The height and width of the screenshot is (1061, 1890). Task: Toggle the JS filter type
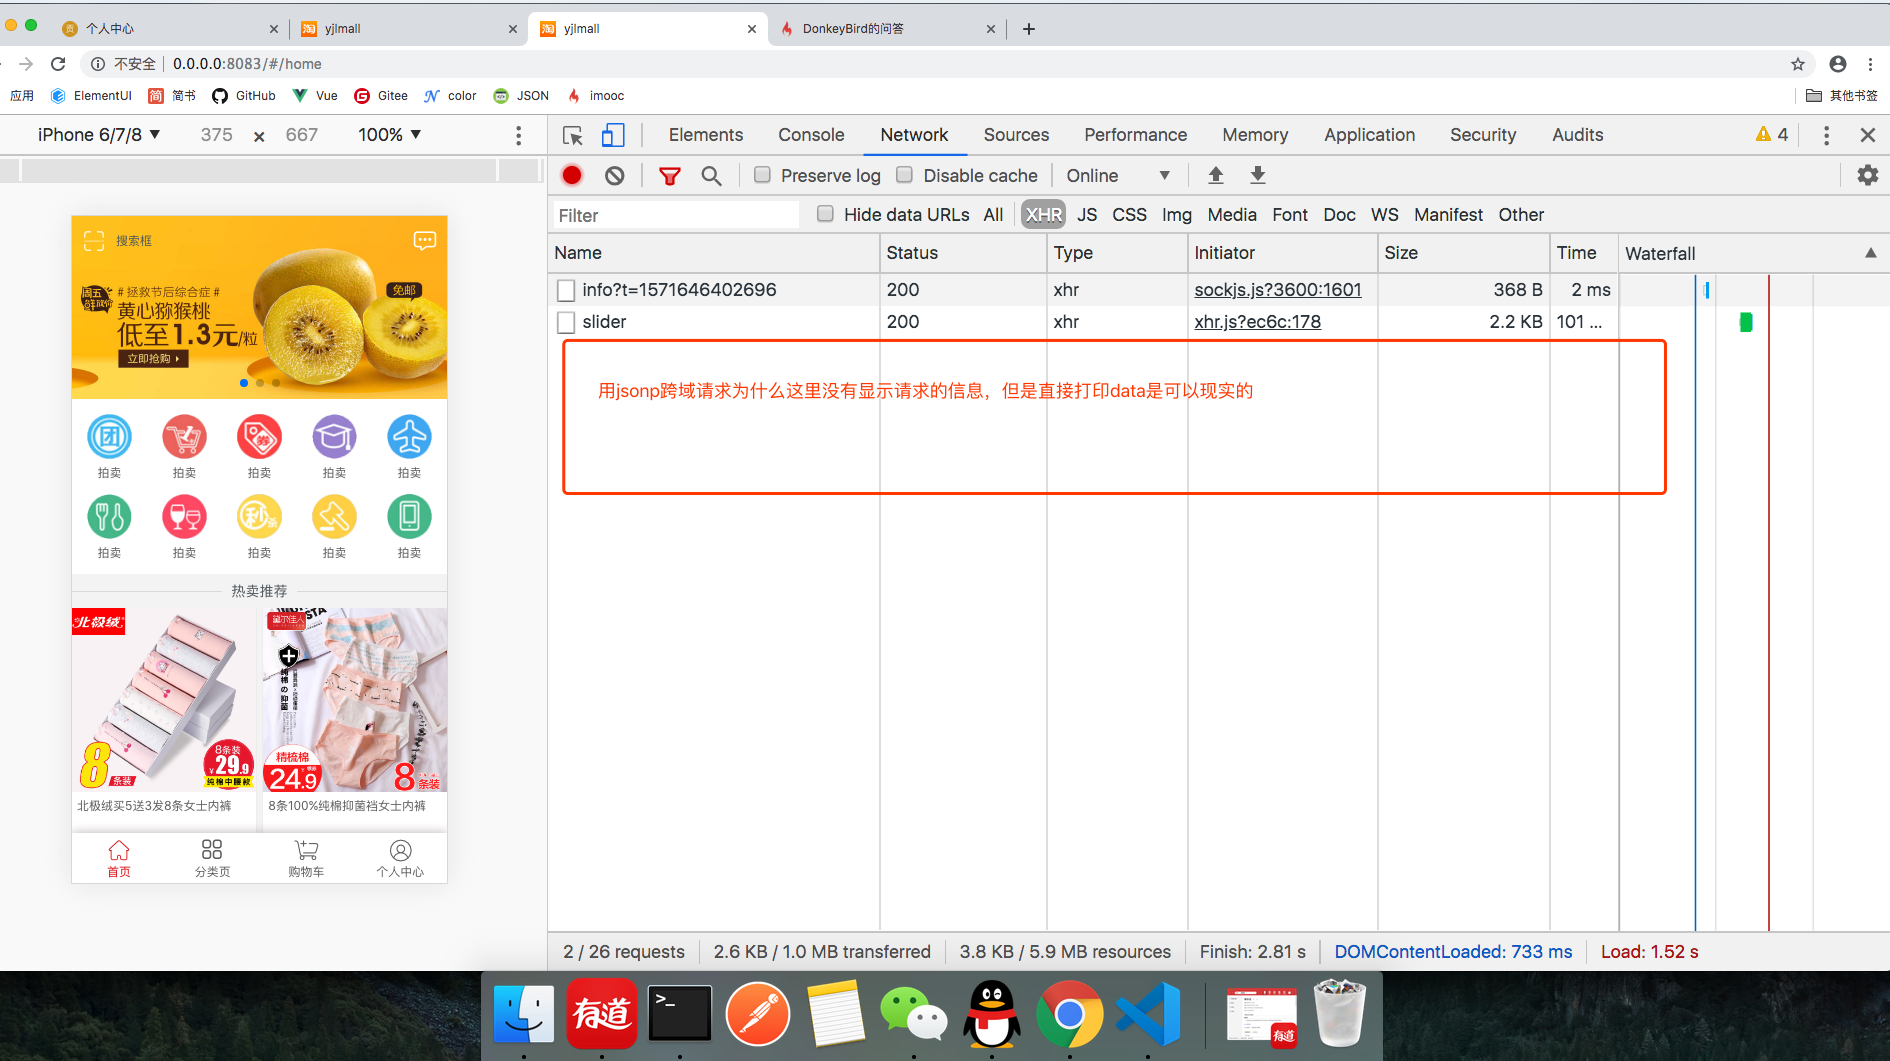[1087, 215]
